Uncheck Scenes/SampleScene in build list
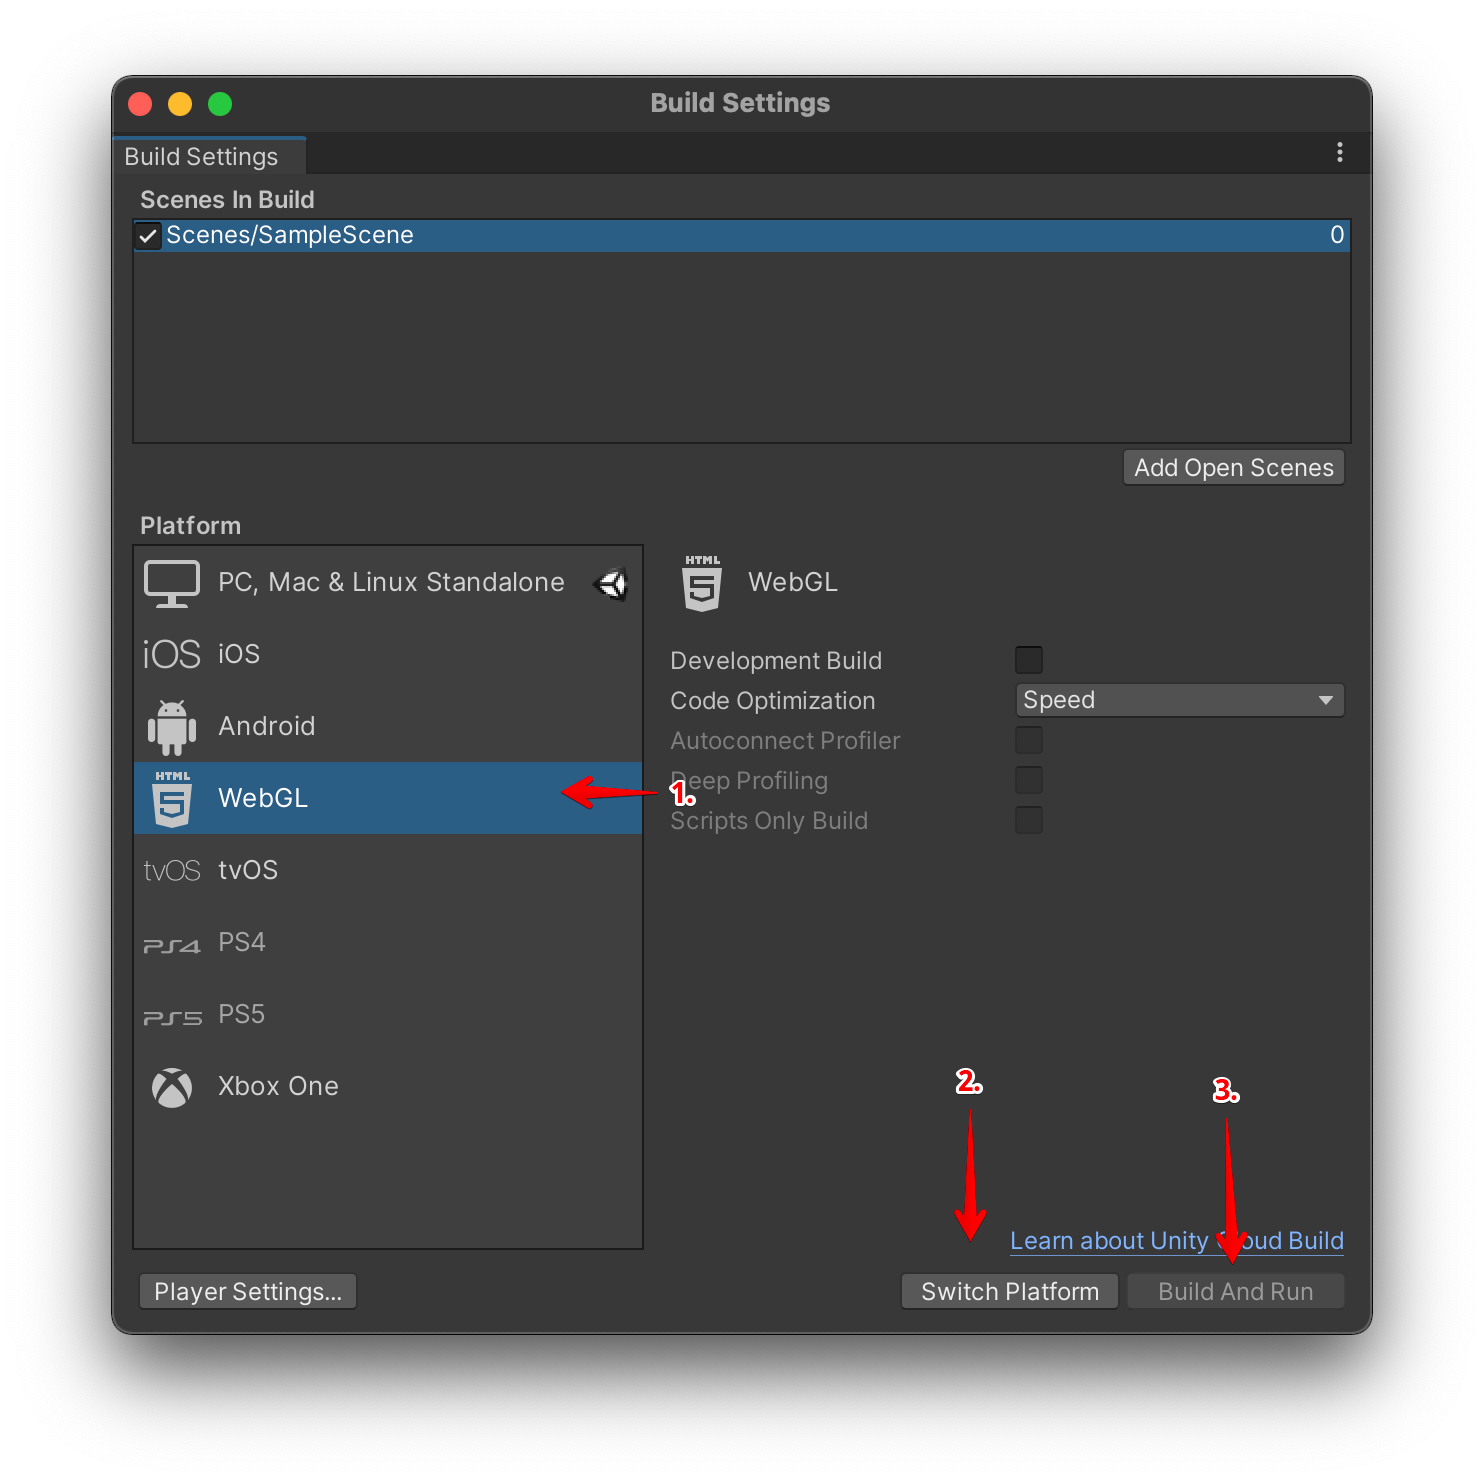The width and height of the screenshot is (1484, 1482). pyautogui.click(x=148, y=236)
